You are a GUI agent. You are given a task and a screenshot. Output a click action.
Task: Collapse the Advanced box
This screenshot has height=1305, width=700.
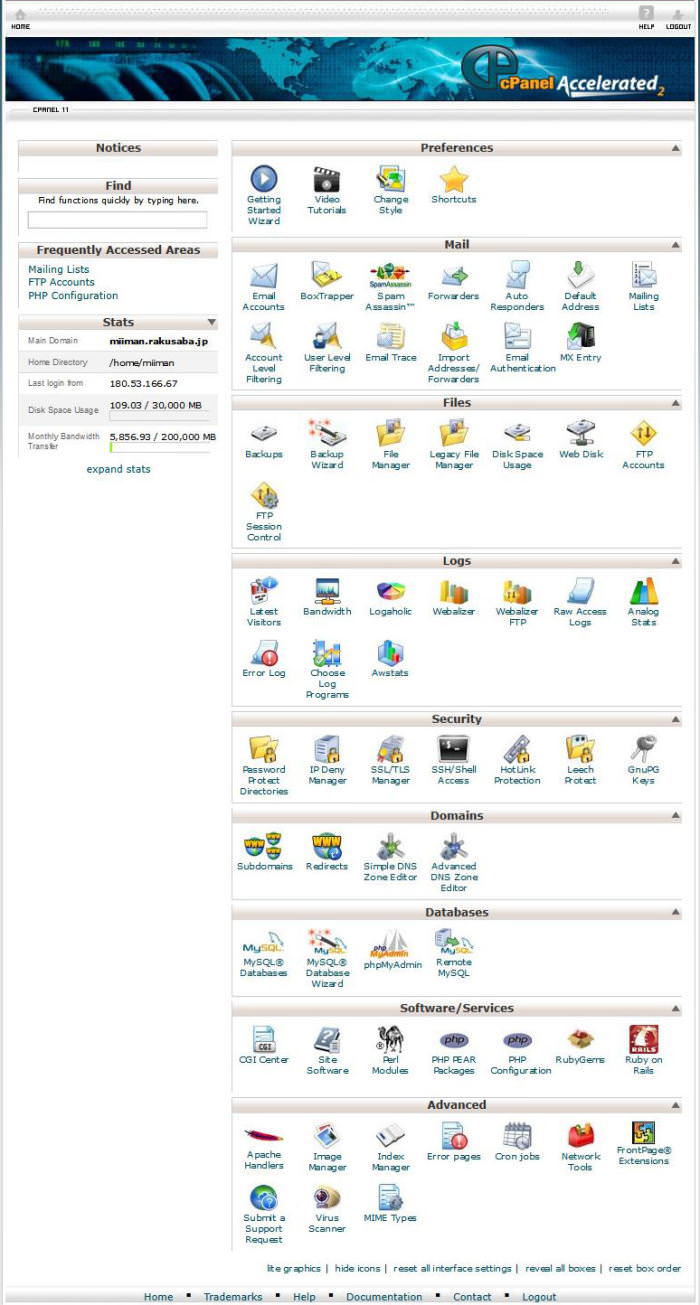point(676,1105)
